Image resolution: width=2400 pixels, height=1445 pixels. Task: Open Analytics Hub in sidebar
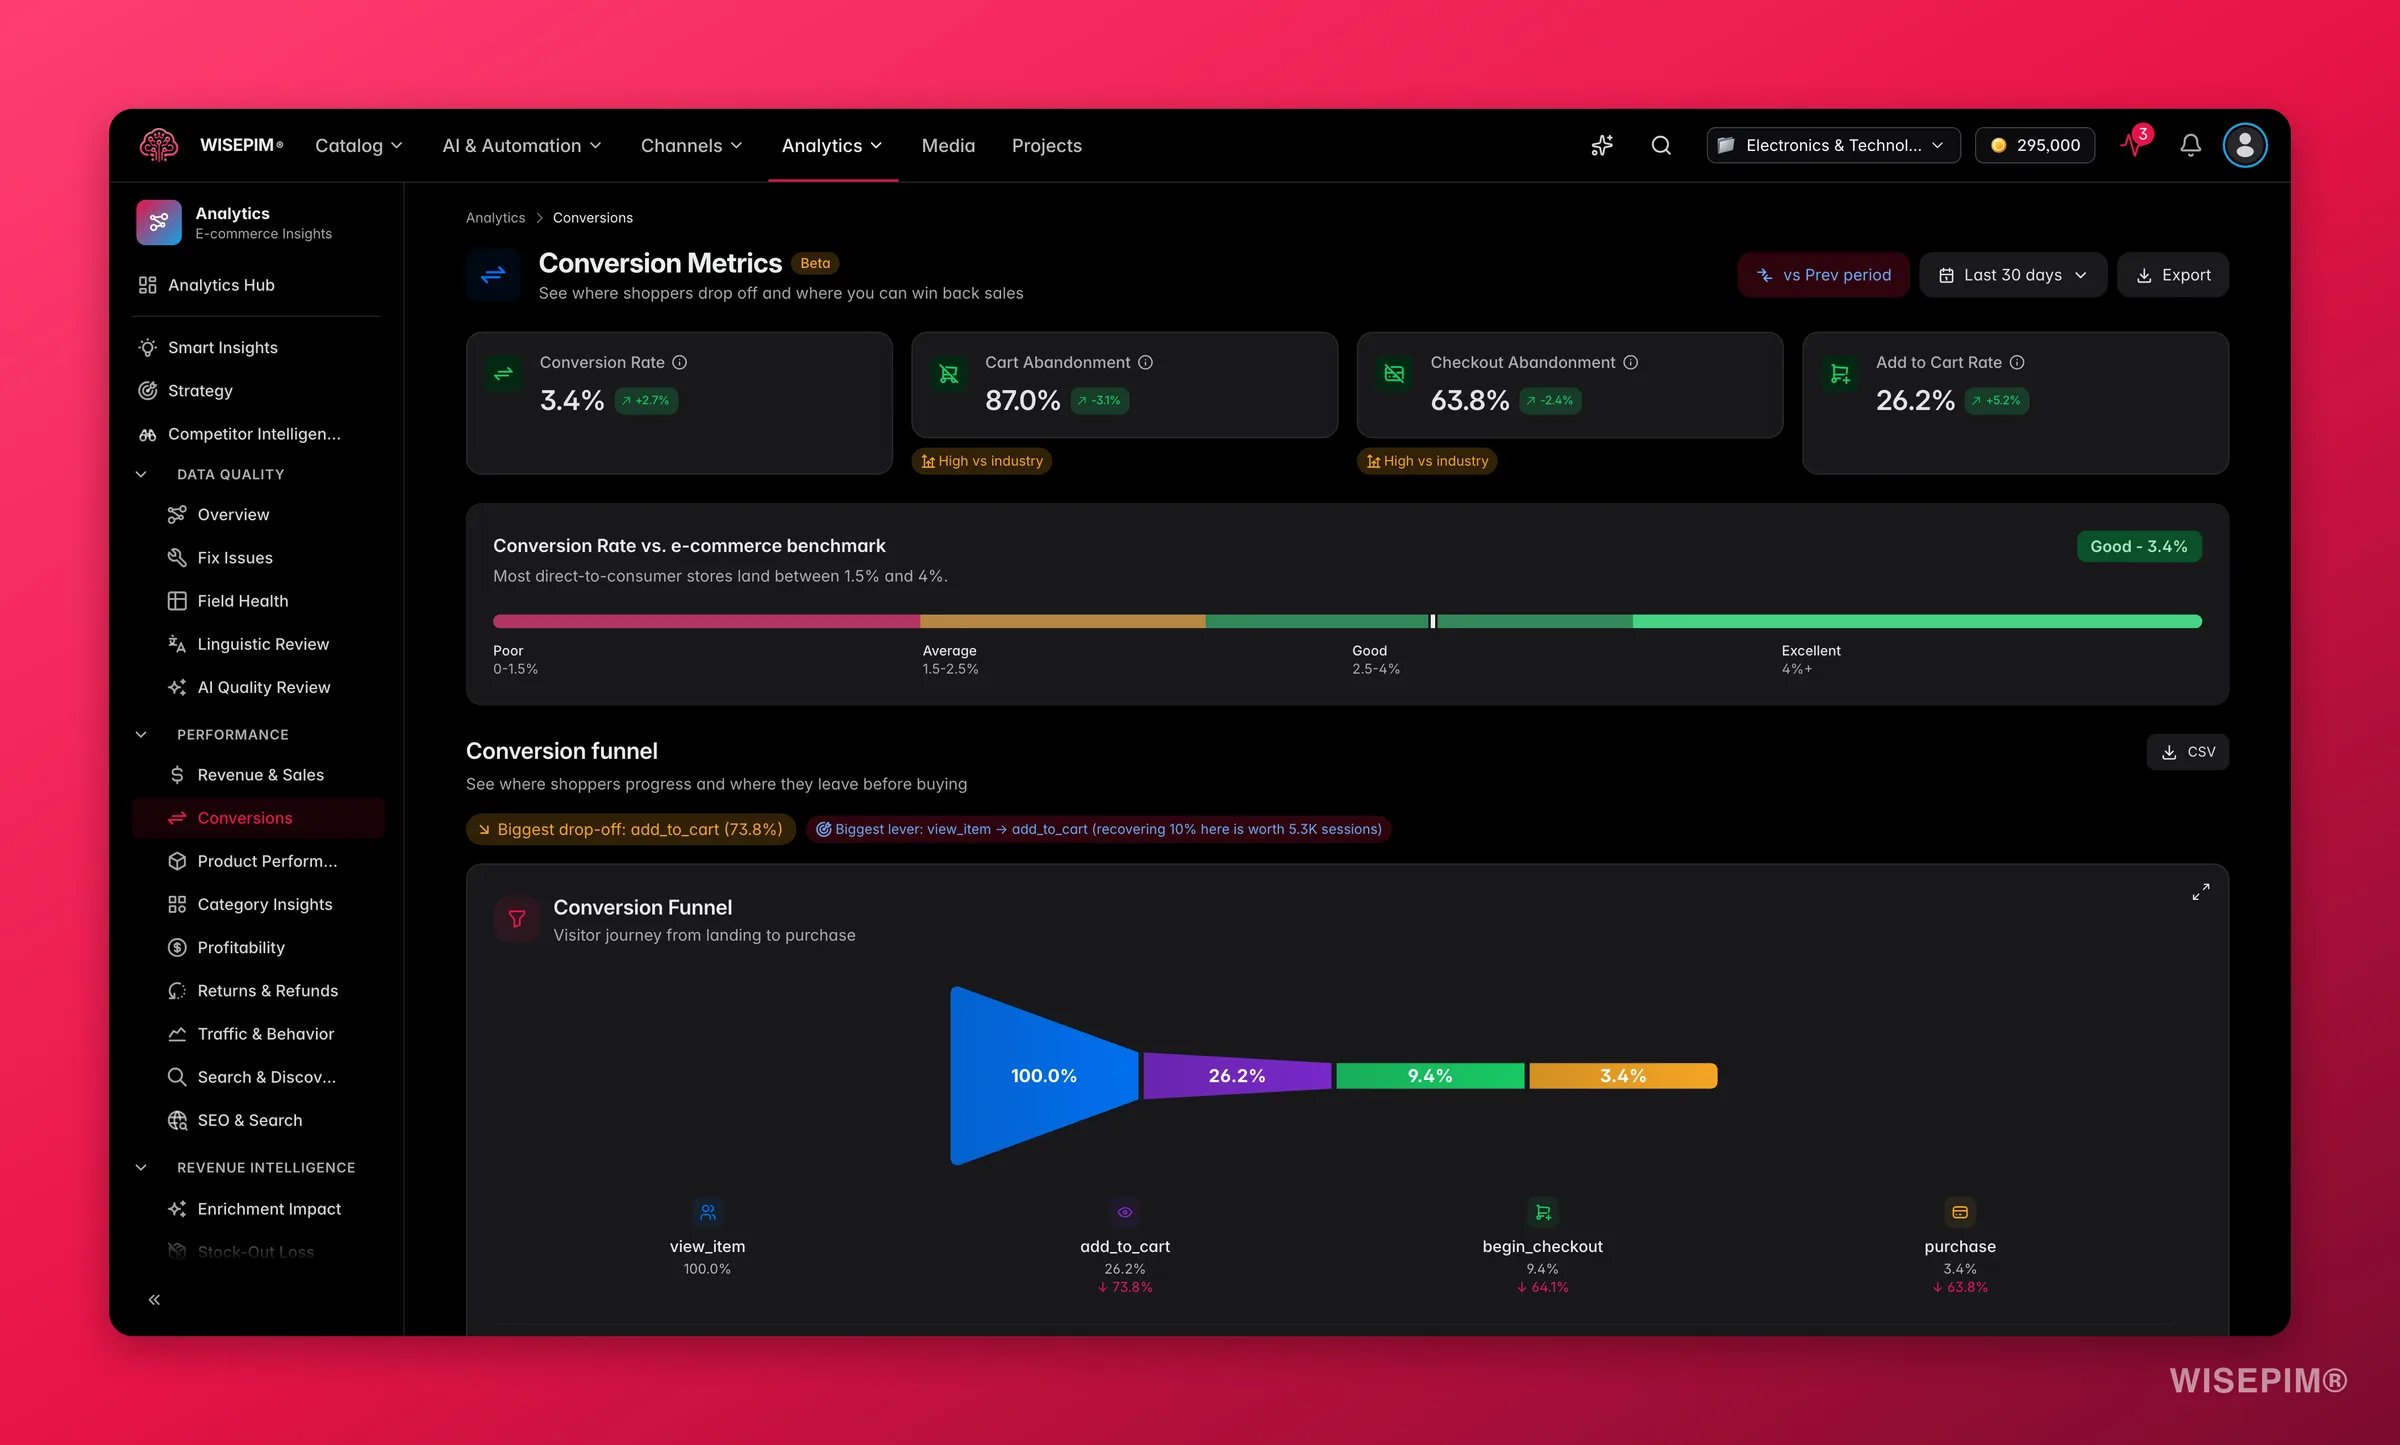click(257, 285)
